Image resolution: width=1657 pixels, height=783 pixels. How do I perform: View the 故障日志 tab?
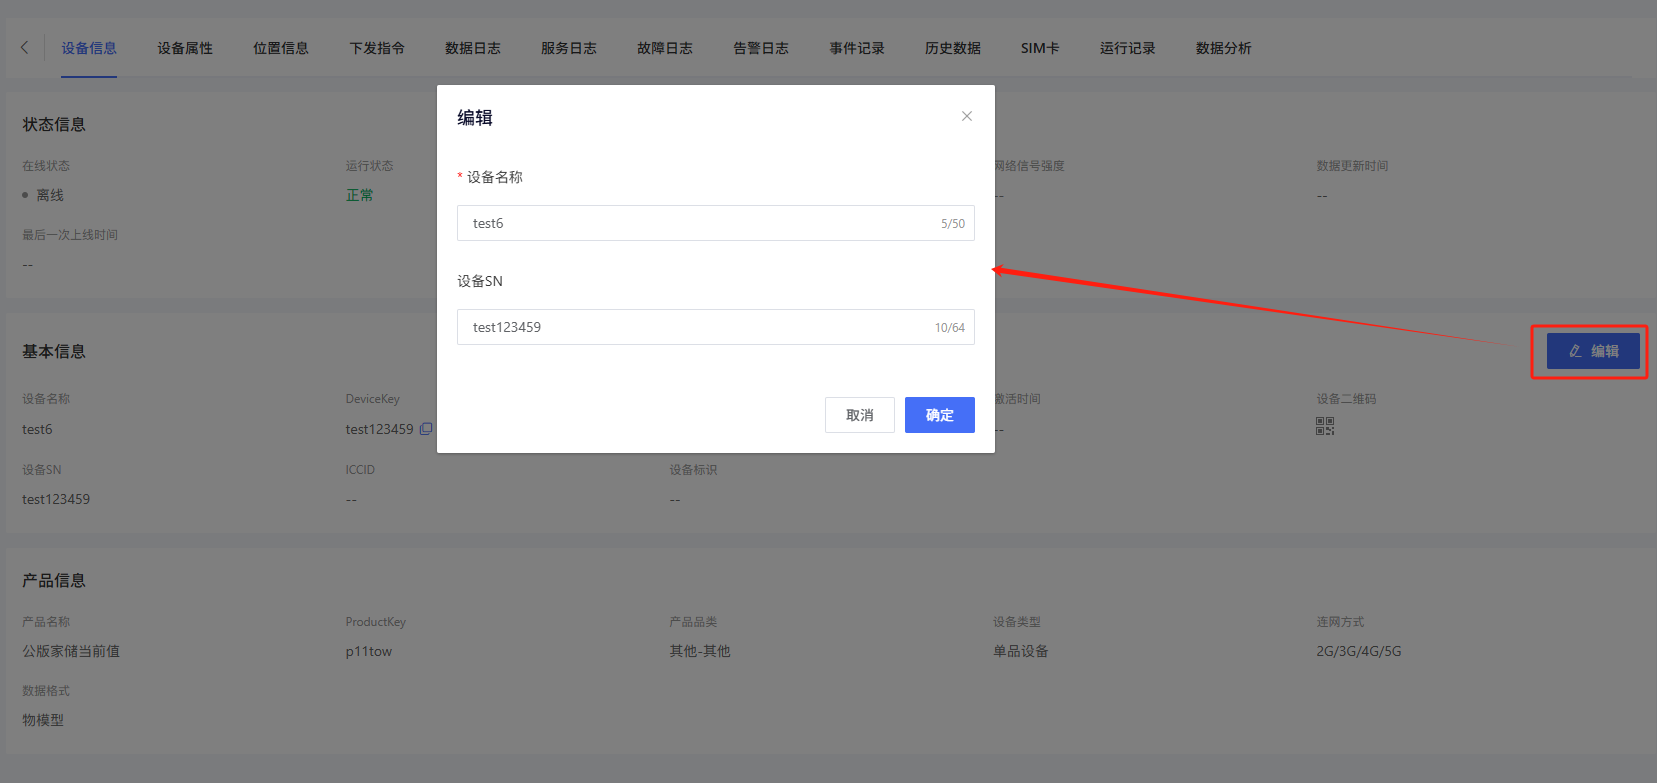pos(665,48)
